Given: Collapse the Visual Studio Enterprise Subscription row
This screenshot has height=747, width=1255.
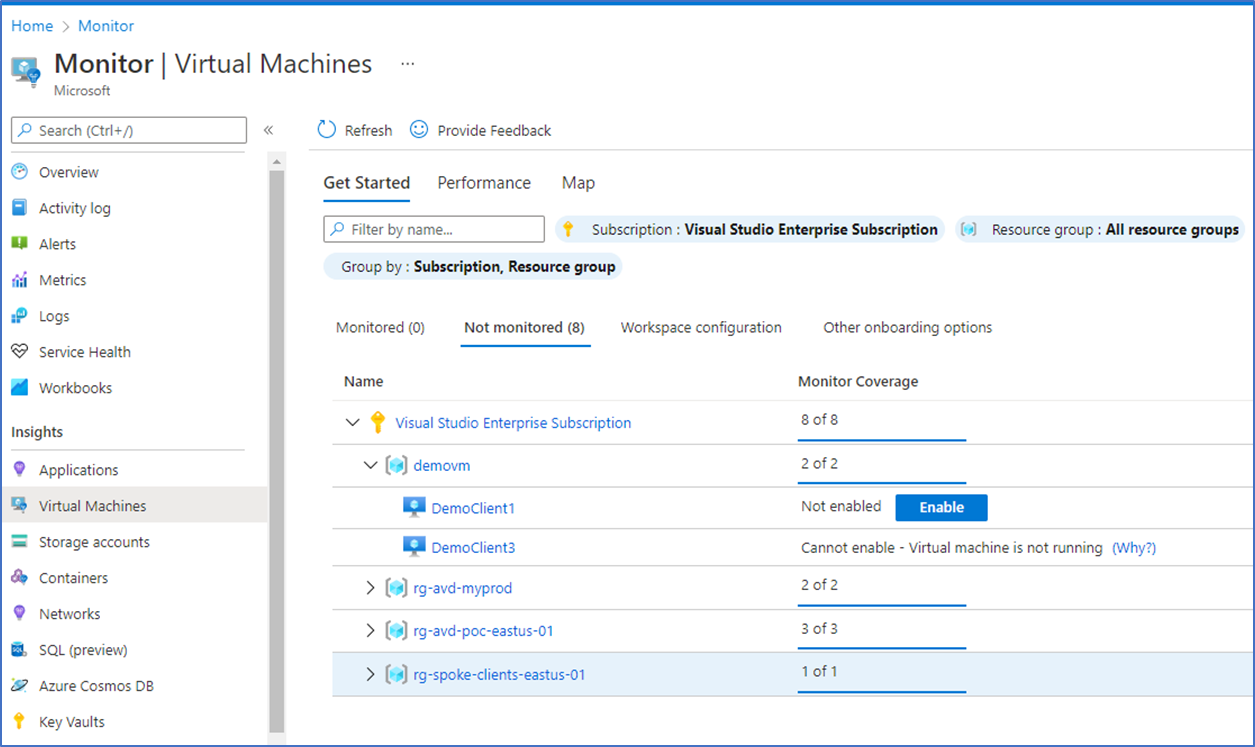Looking at the screenshot, I should (x=352, y=423).
